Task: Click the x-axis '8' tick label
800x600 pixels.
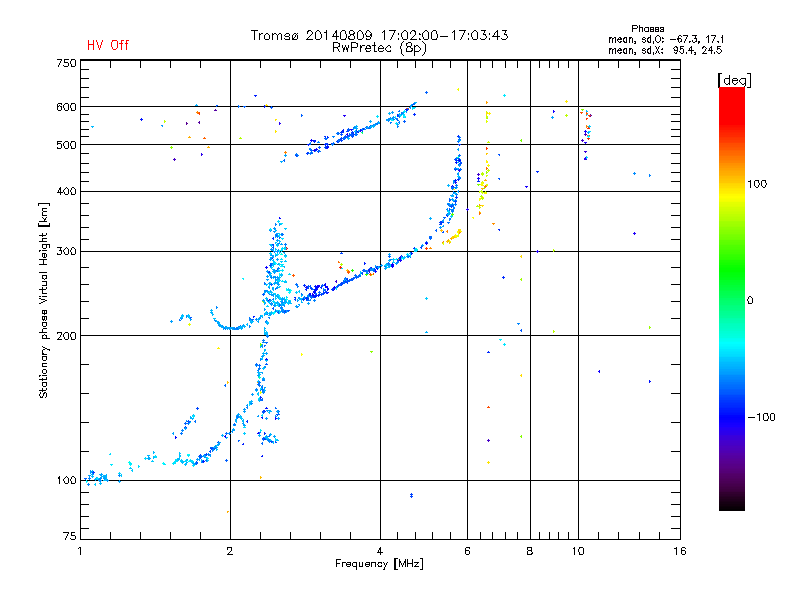Action: pyautogui.click(x=530, y=551)
